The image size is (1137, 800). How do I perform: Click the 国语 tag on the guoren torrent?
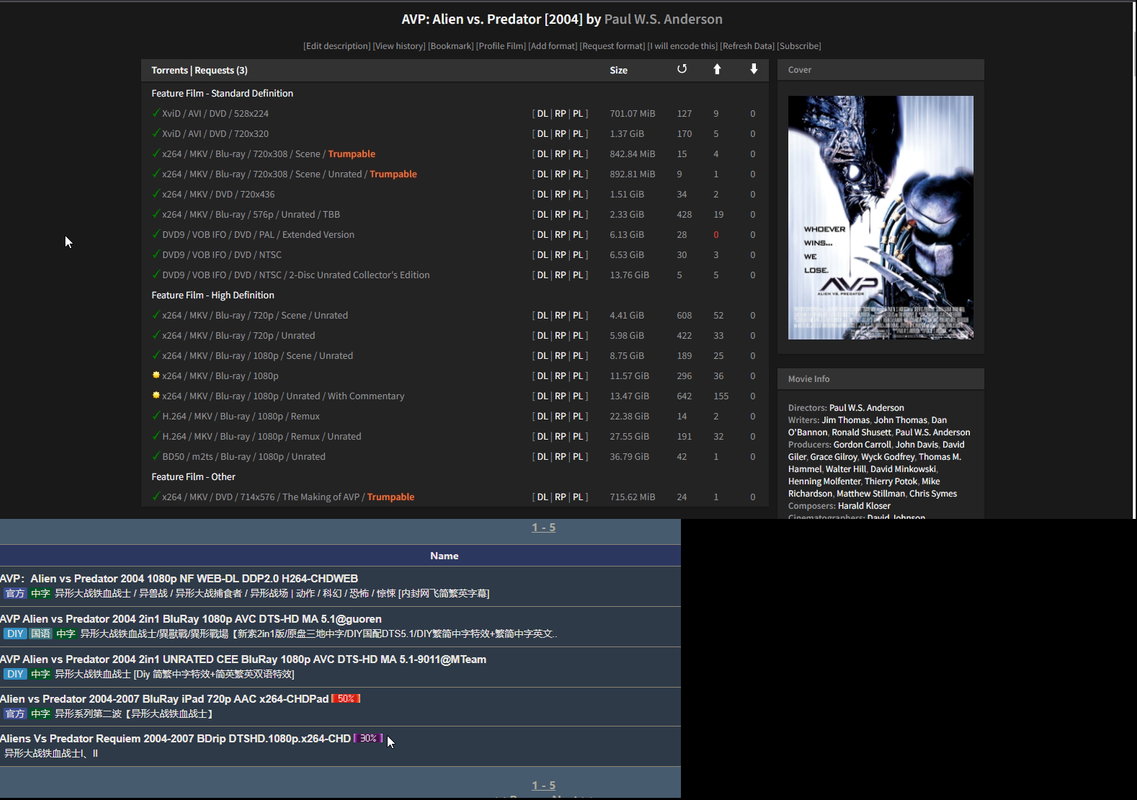41,633
